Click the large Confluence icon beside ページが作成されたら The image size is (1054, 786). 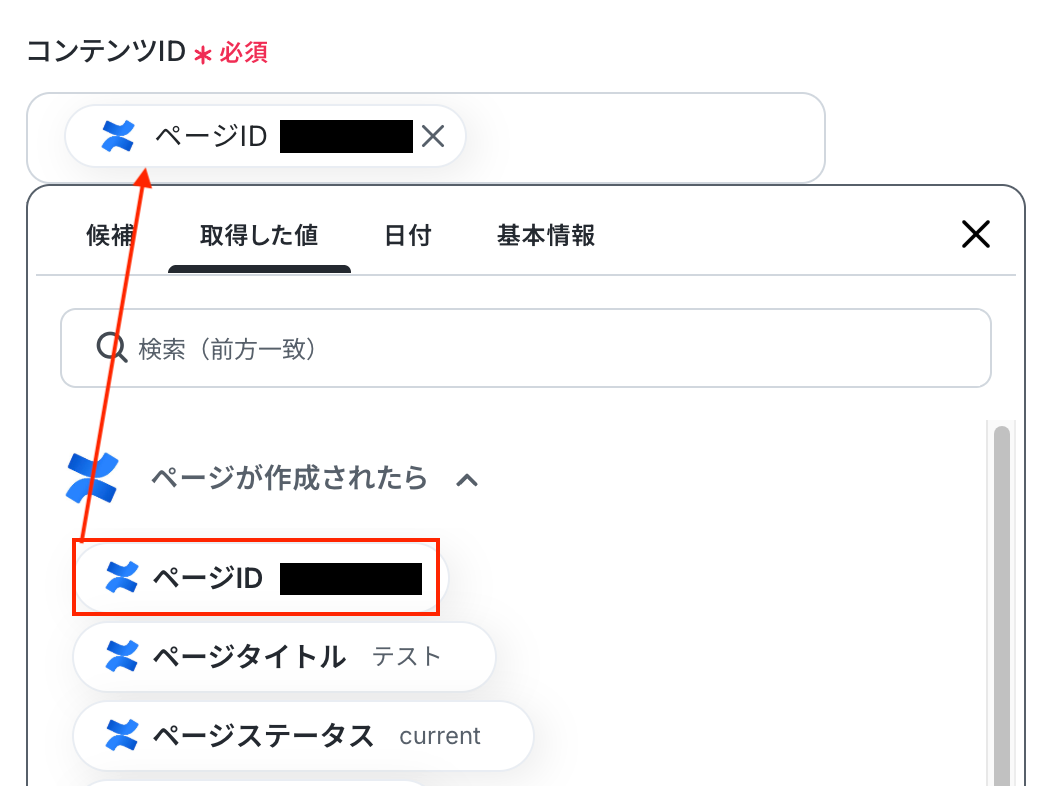click(x=93, y=478)
